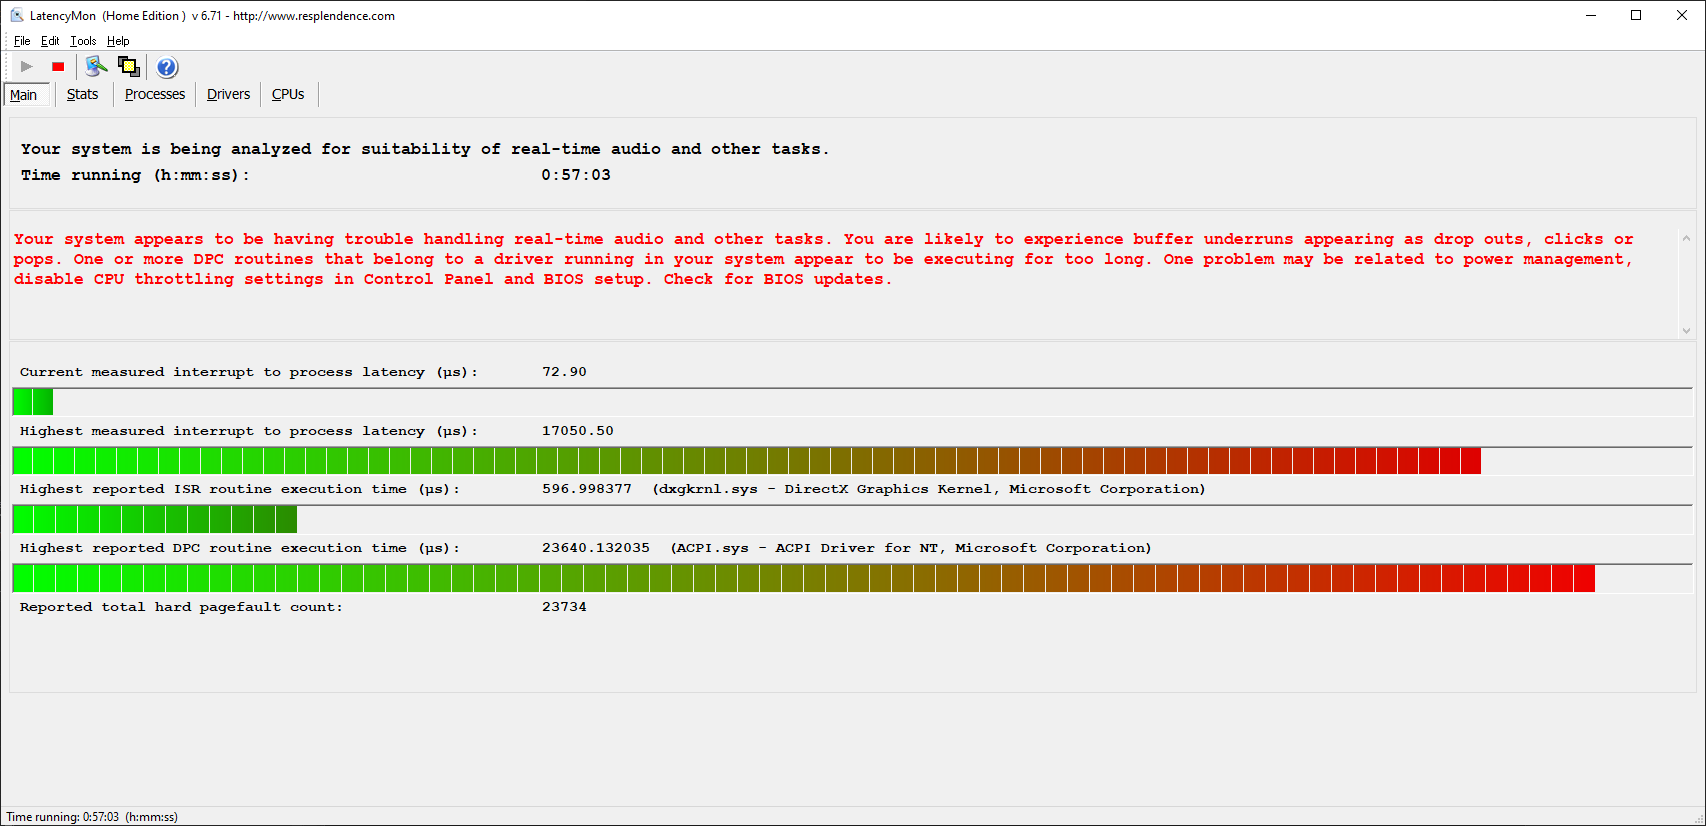Click the 23734 pagefault count value
The width and height of the screenshot is (1706, 826).
(x=564, y=607)
